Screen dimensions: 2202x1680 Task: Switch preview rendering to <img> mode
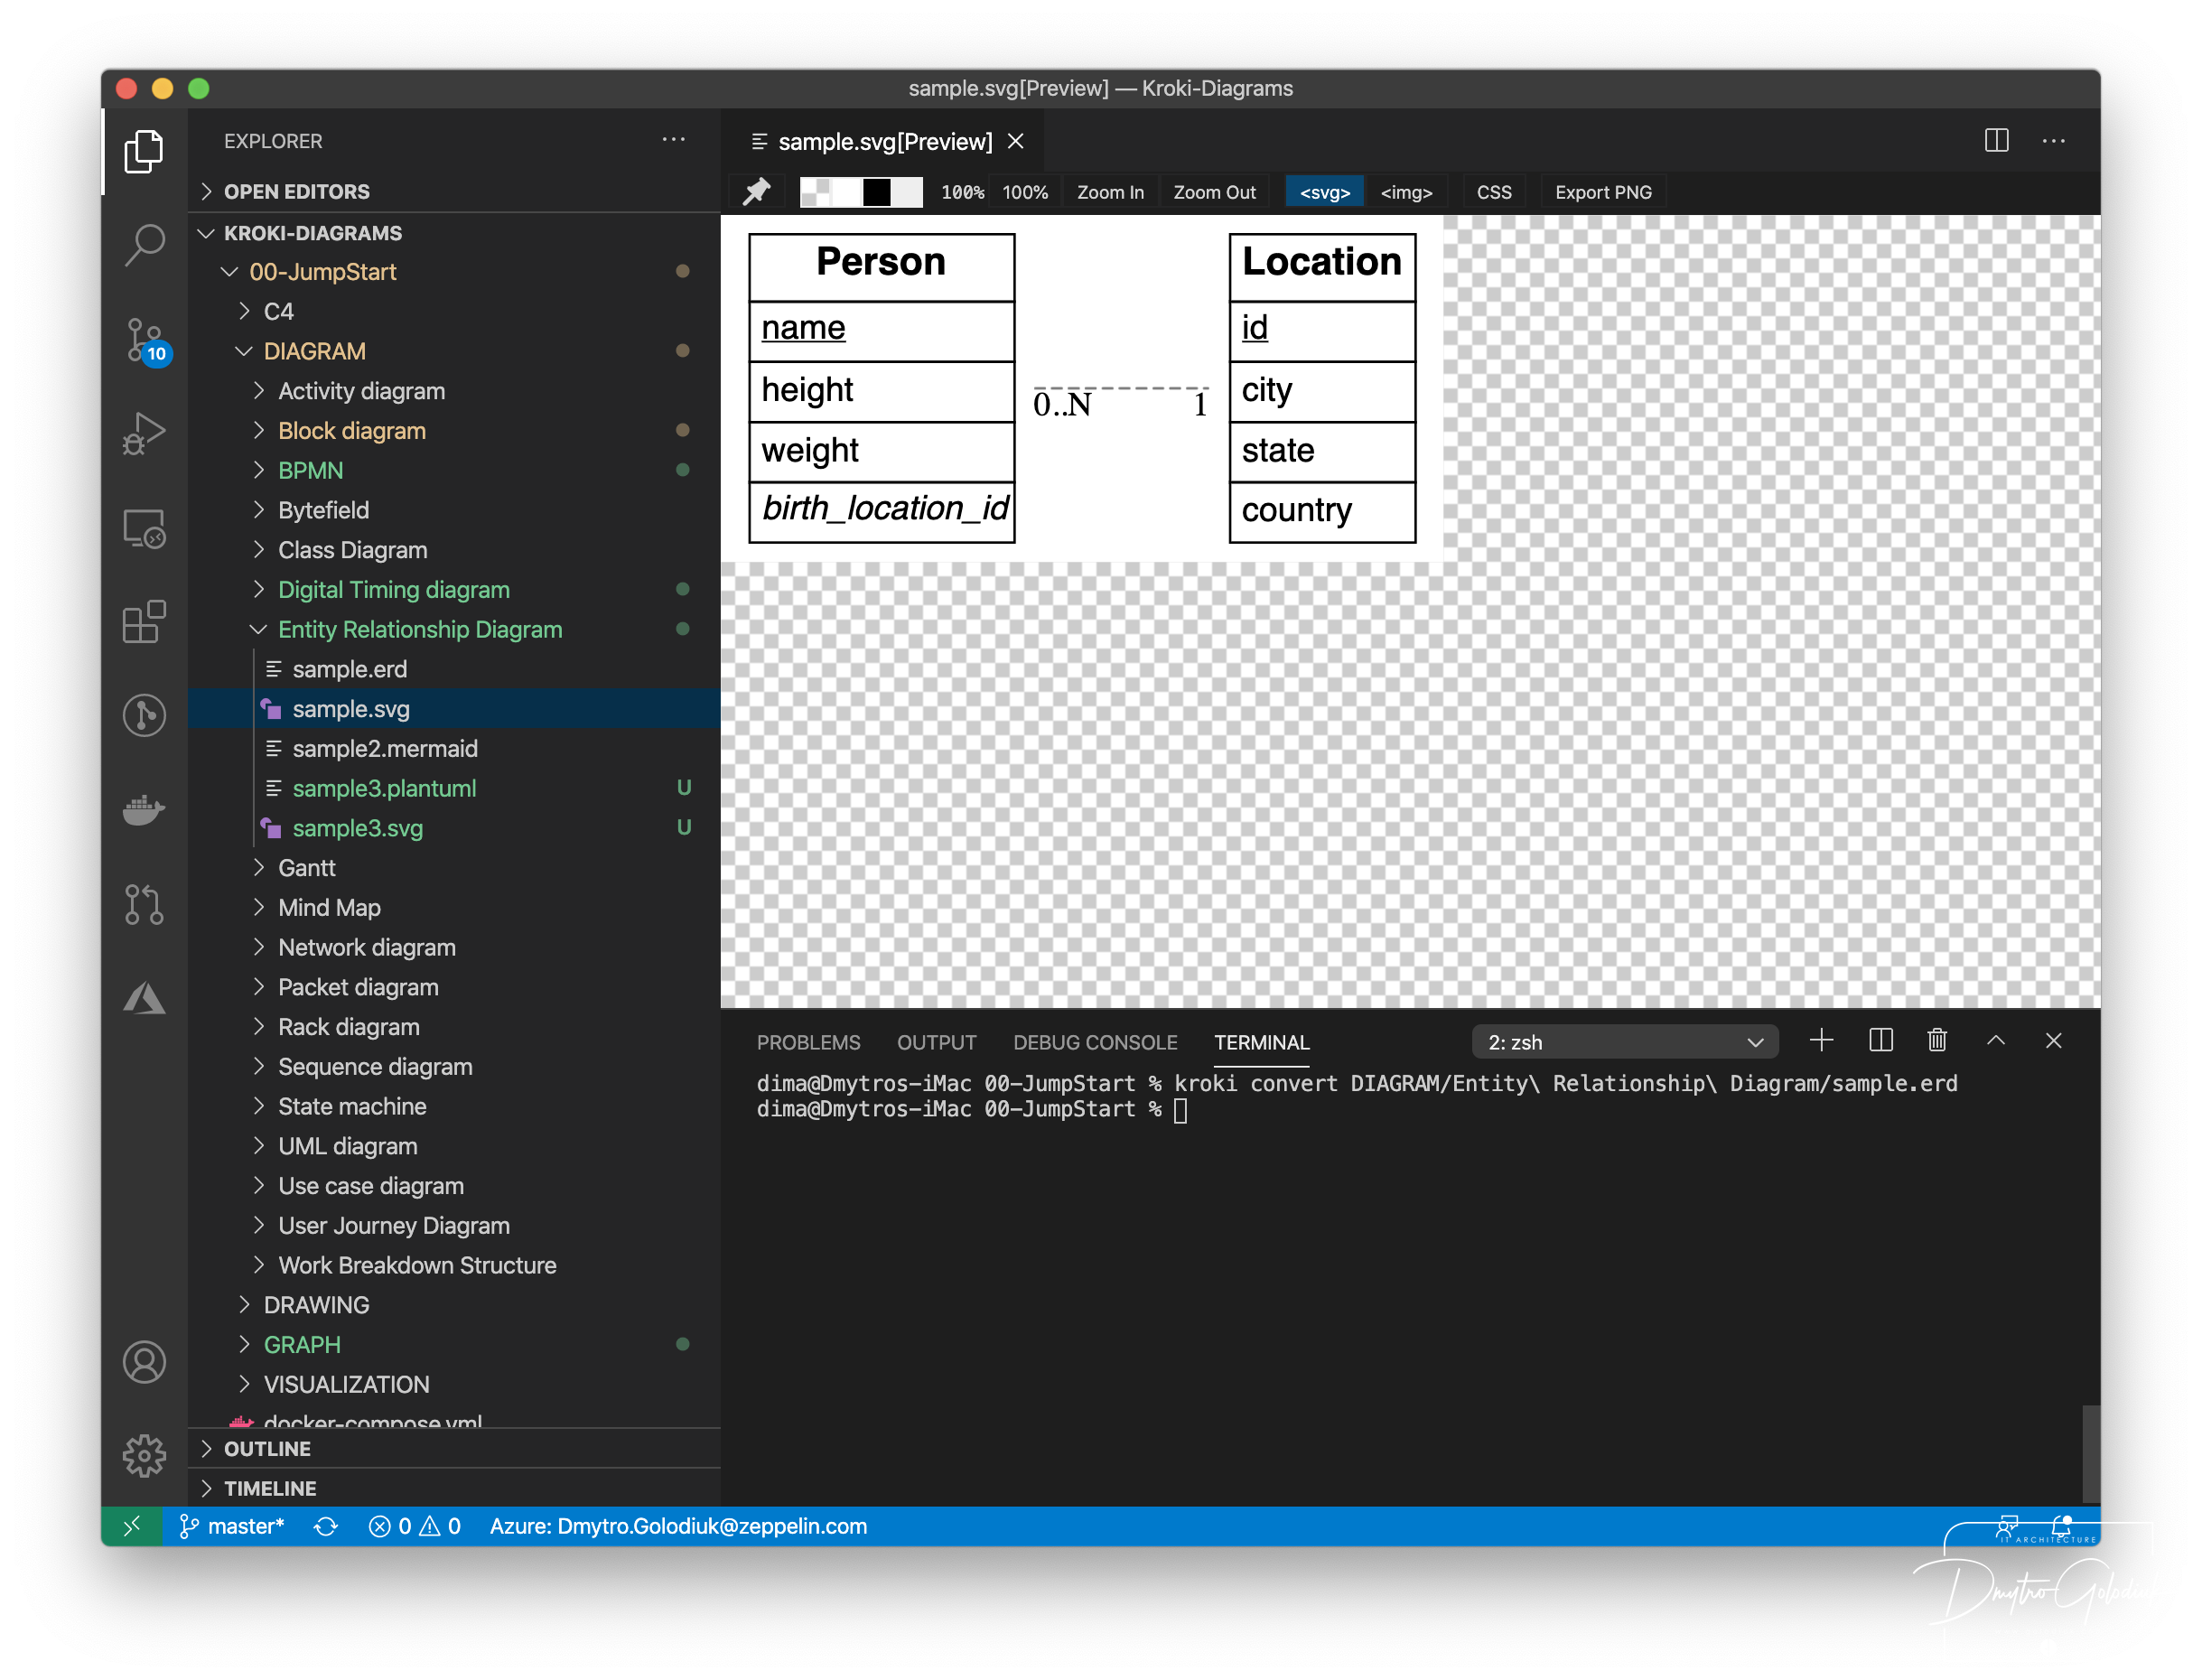[x=1406, y=192]
